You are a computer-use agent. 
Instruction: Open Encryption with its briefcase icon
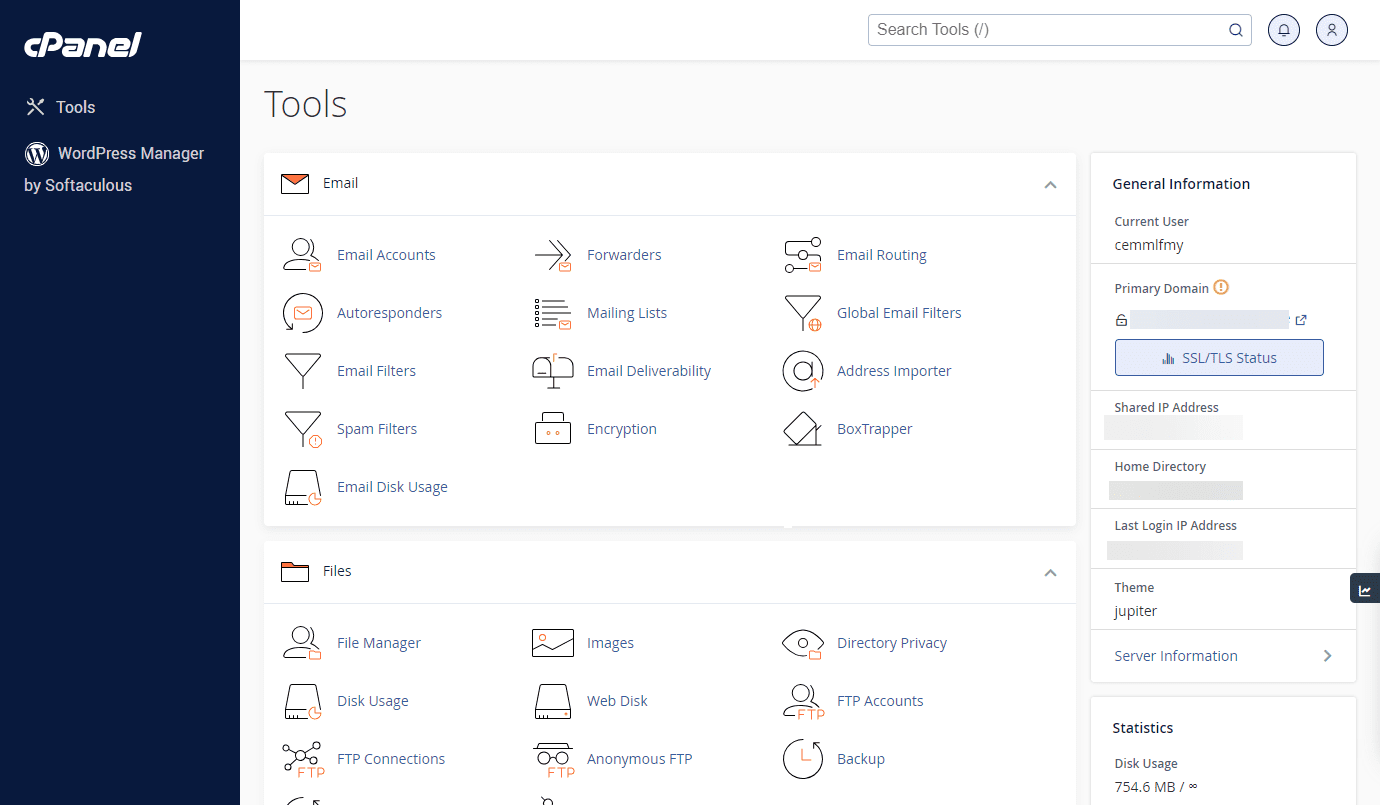(x=553, y=429)
